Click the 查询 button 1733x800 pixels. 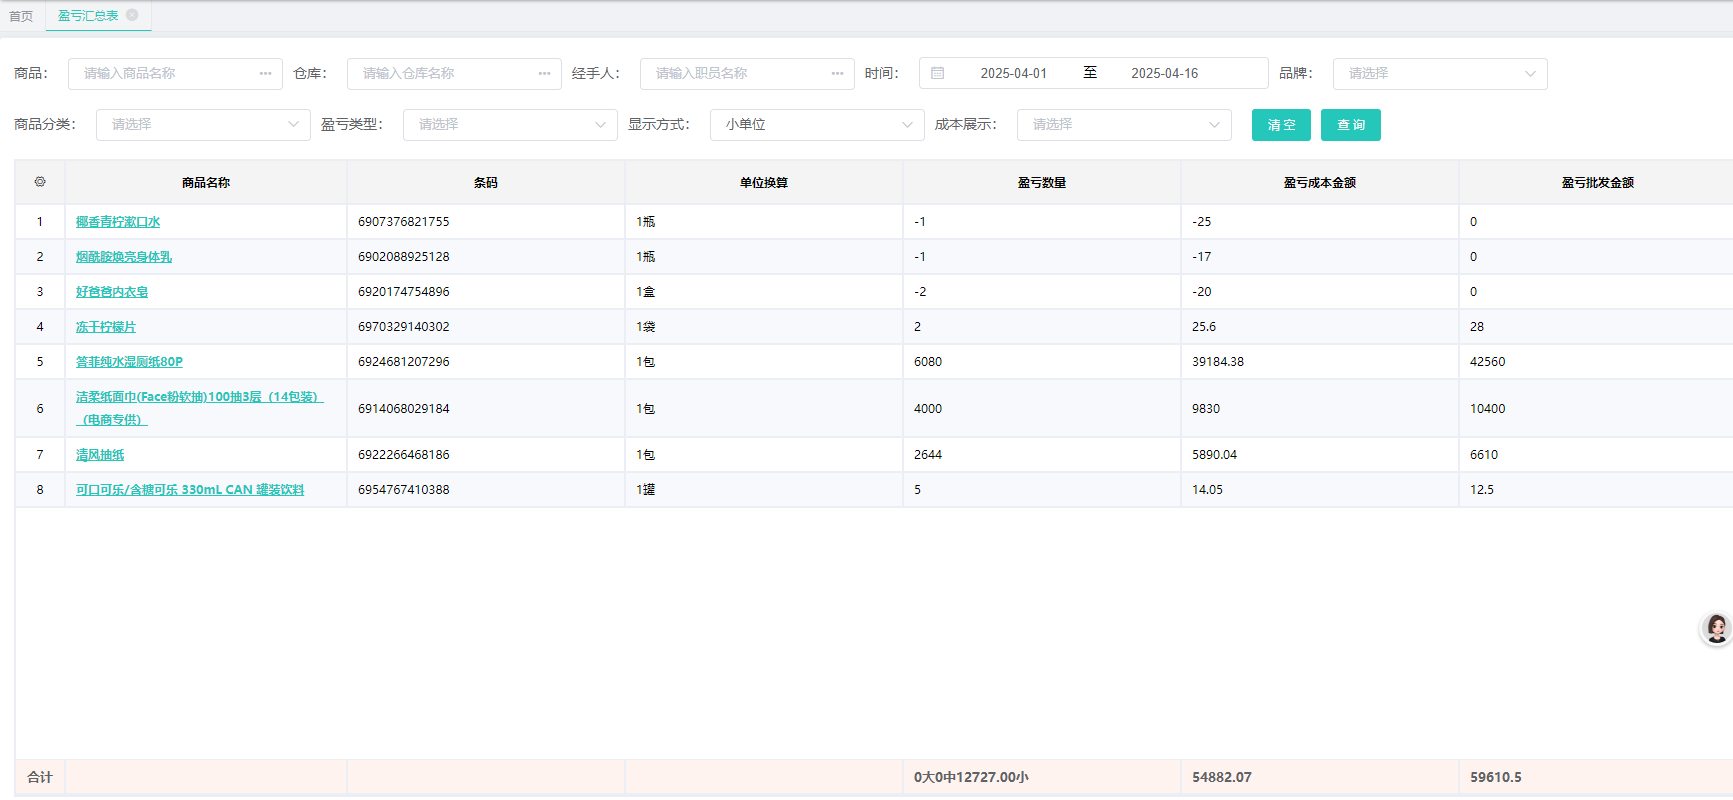(x=1350, y=125)
